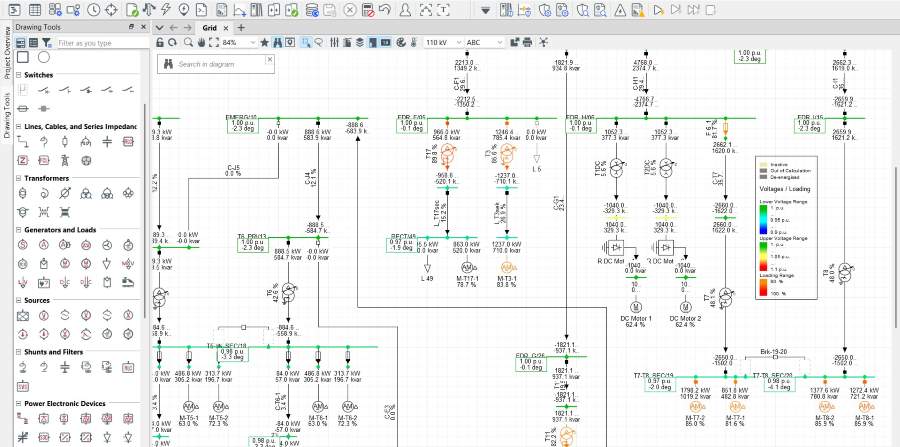Add a new diagram tab with plus button
The image size is (900, 447).
point(240,27)
